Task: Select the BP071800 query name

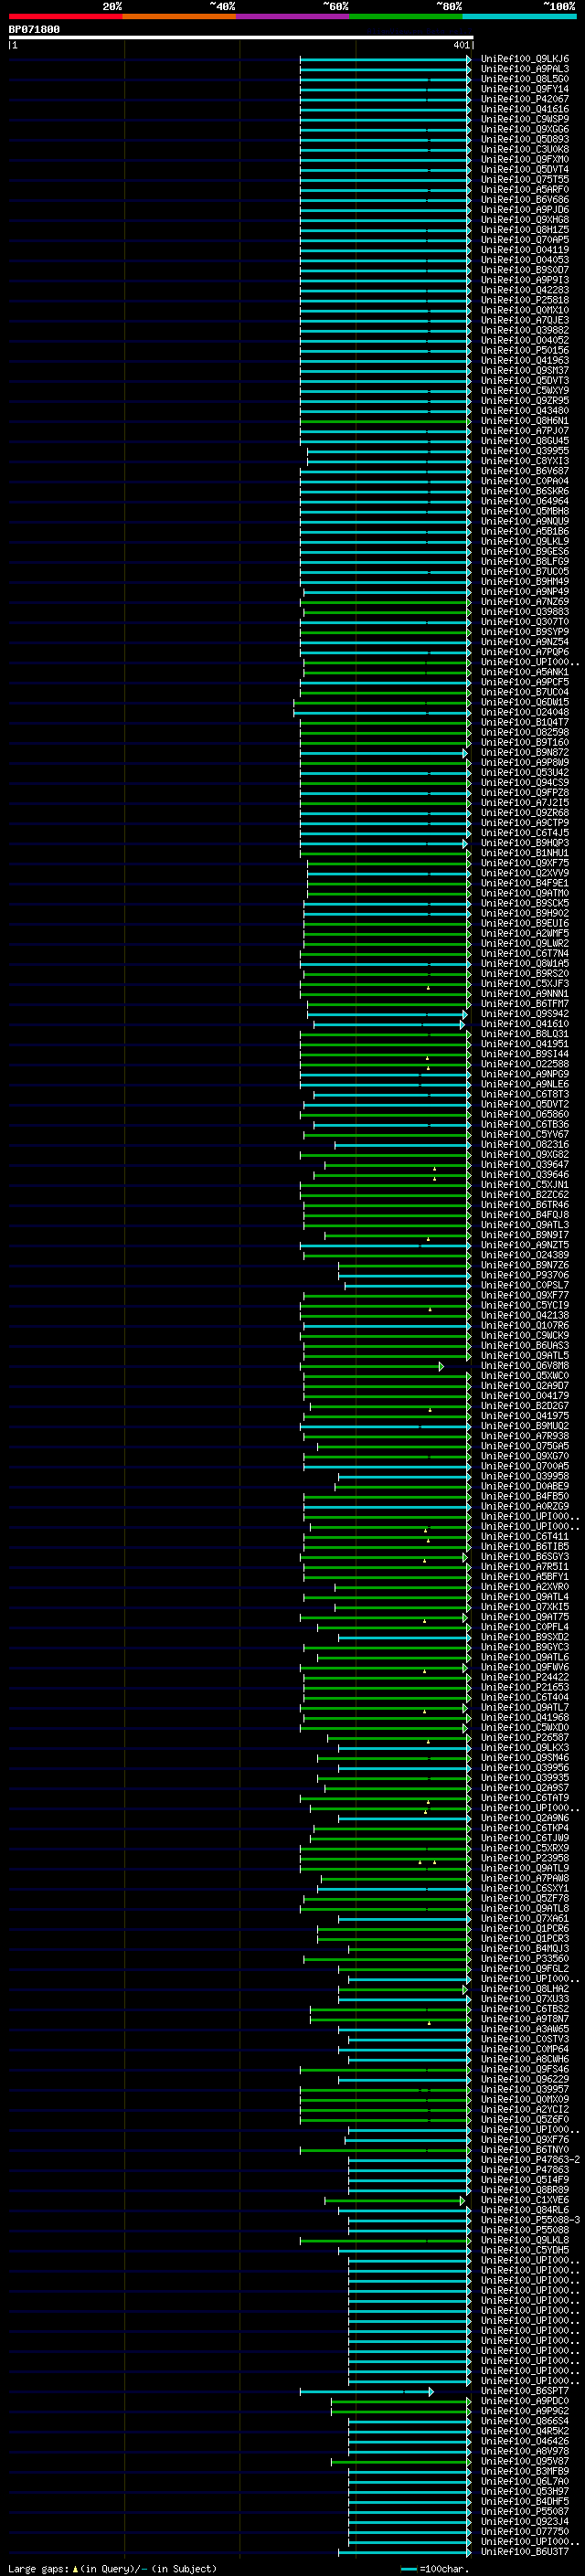Action: pyautogui.click(x=34, y=29)
